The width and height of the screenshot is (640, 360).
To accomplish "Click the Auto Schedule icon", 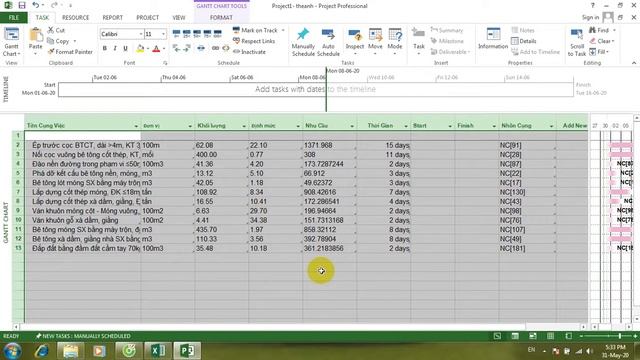I will click(x=328, y=35).
